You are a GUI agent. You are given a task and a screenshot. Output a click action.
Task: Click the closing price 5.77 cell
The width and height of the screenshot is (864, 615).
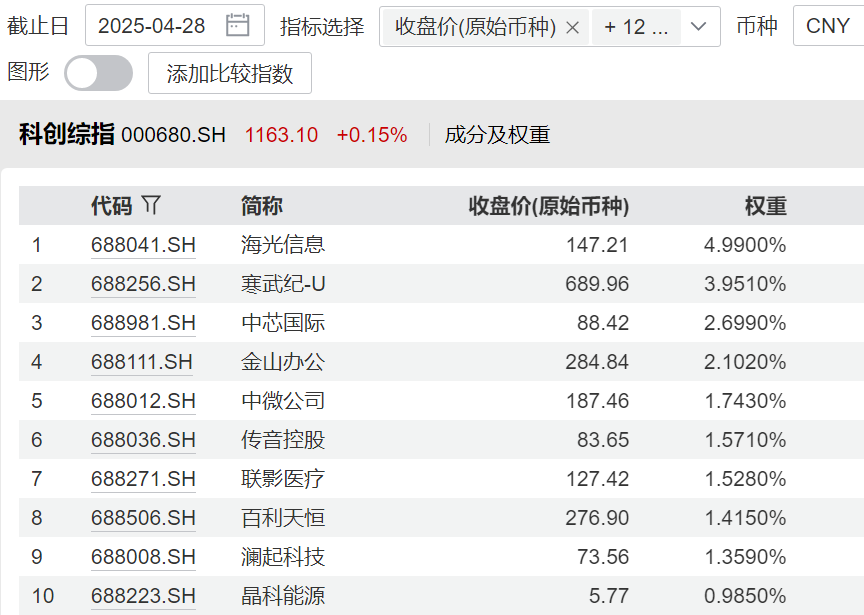(608, 596)
